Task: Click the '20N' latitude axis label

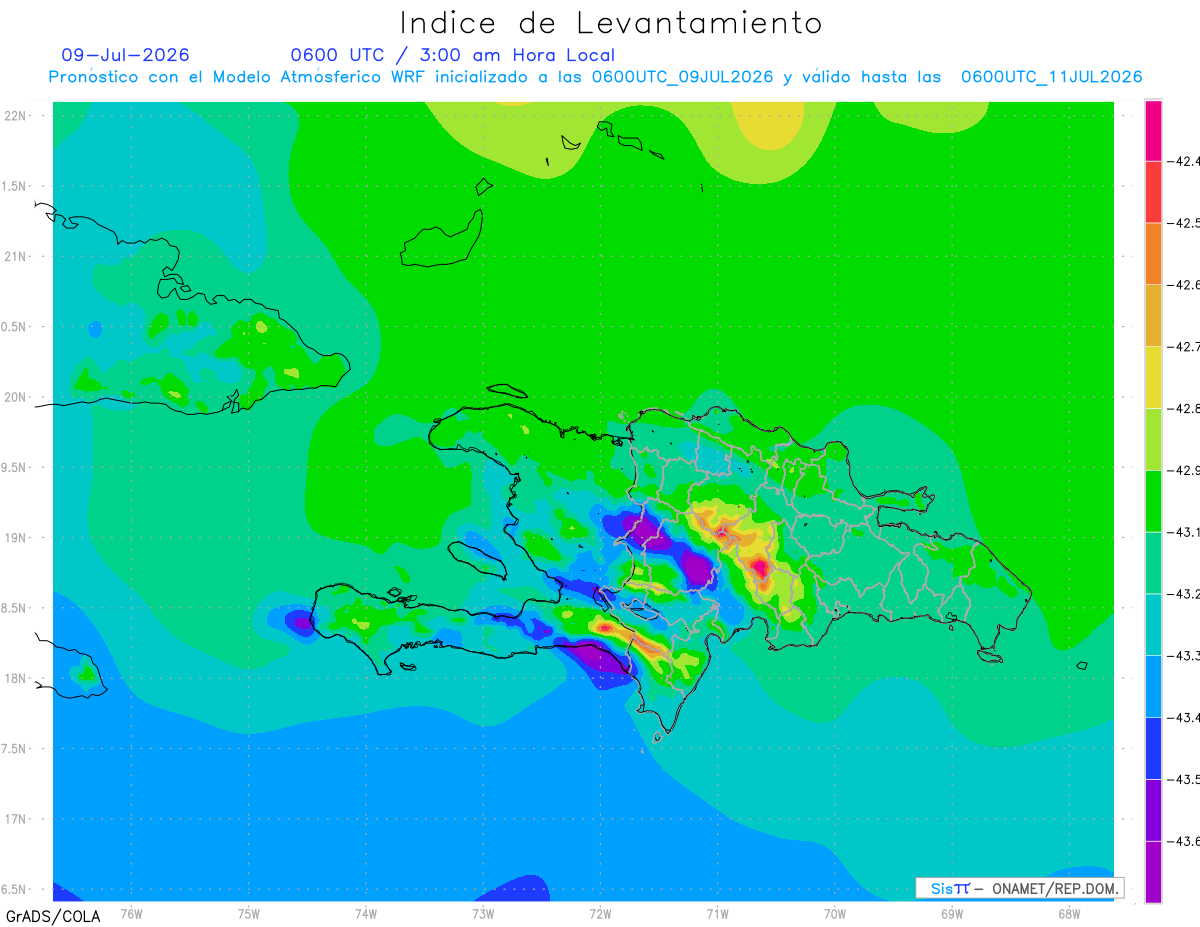Action: coord(15,397)
